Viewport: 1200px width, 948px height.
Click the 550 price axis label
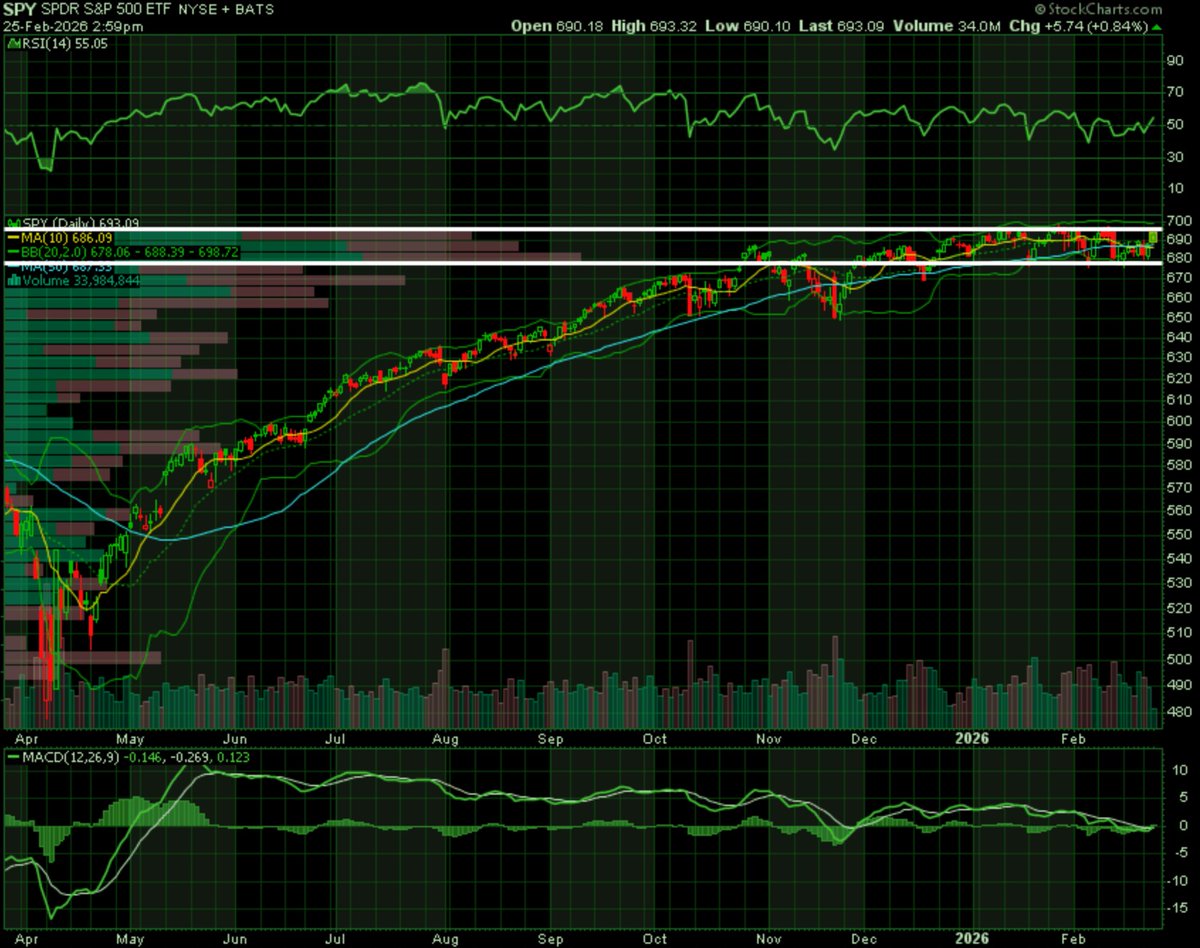[x=1178, y=534]
